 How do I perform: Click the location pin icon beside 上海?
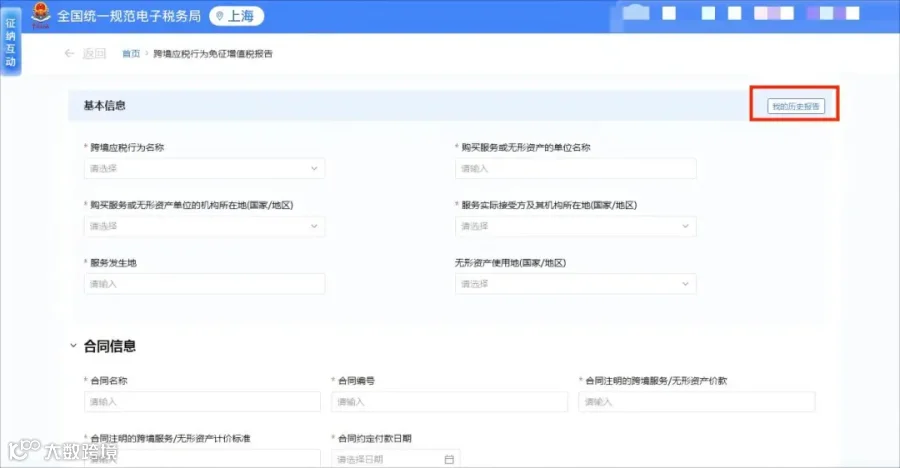click(219, 16)
